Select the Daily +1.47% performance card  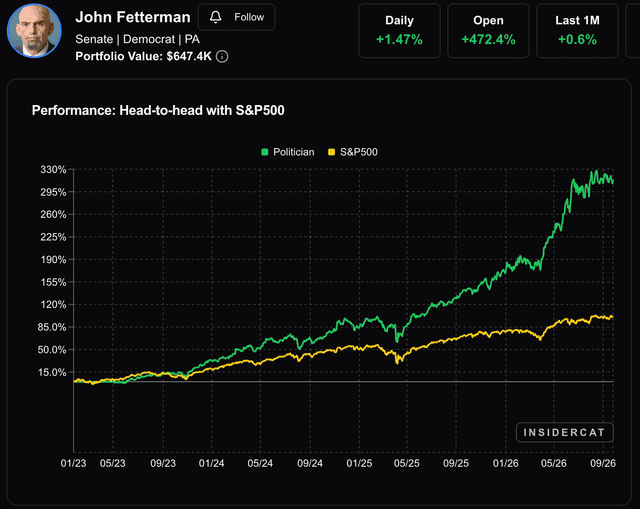[x=399, y=31]
